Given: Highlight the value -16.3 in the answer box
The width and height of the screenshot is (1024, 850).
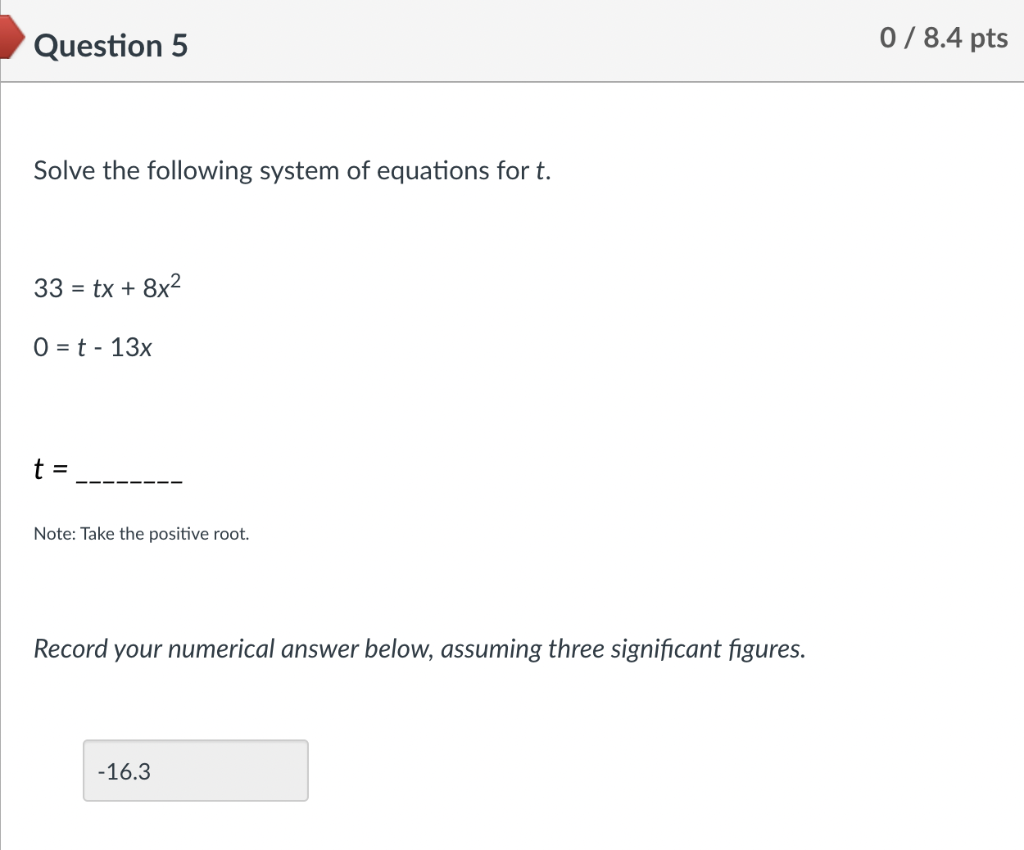Looking at the screenshot, I should coord(123,771).
